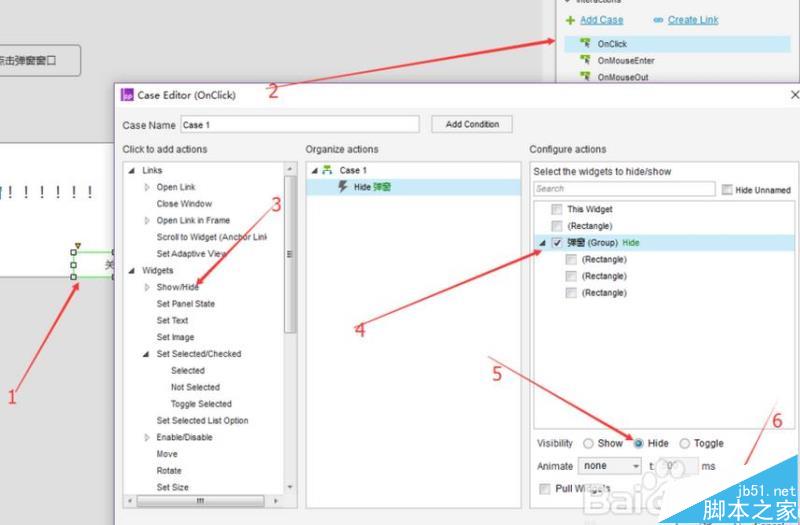This screenshot has width=800, height=525.
Task: Collapse the Links action category
Action: click(131, 171)
